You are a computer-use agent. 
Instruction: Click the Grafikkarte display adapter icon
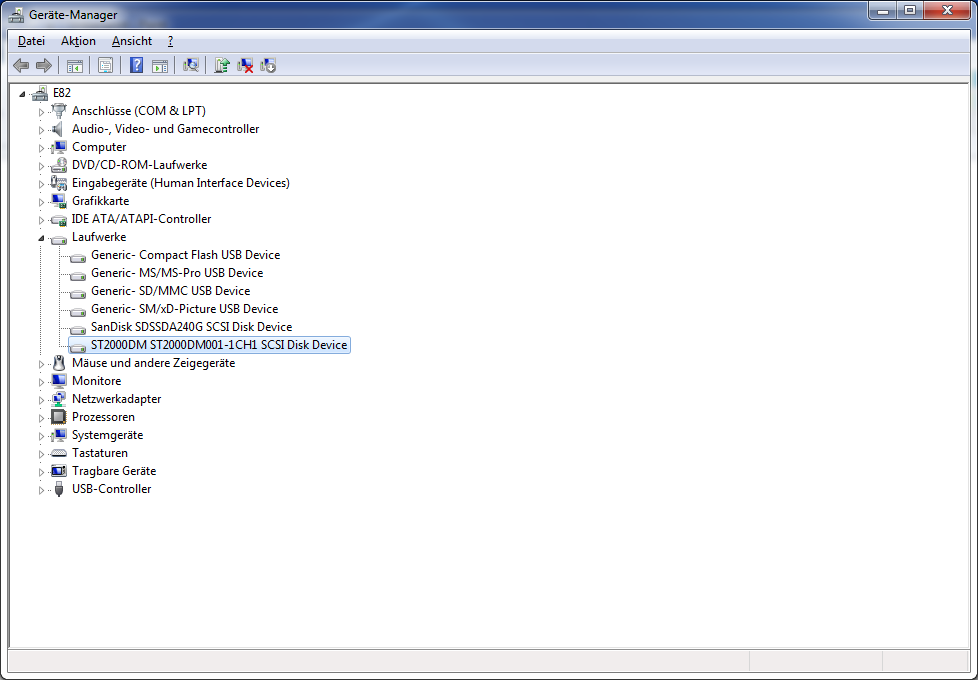[59, 202]
